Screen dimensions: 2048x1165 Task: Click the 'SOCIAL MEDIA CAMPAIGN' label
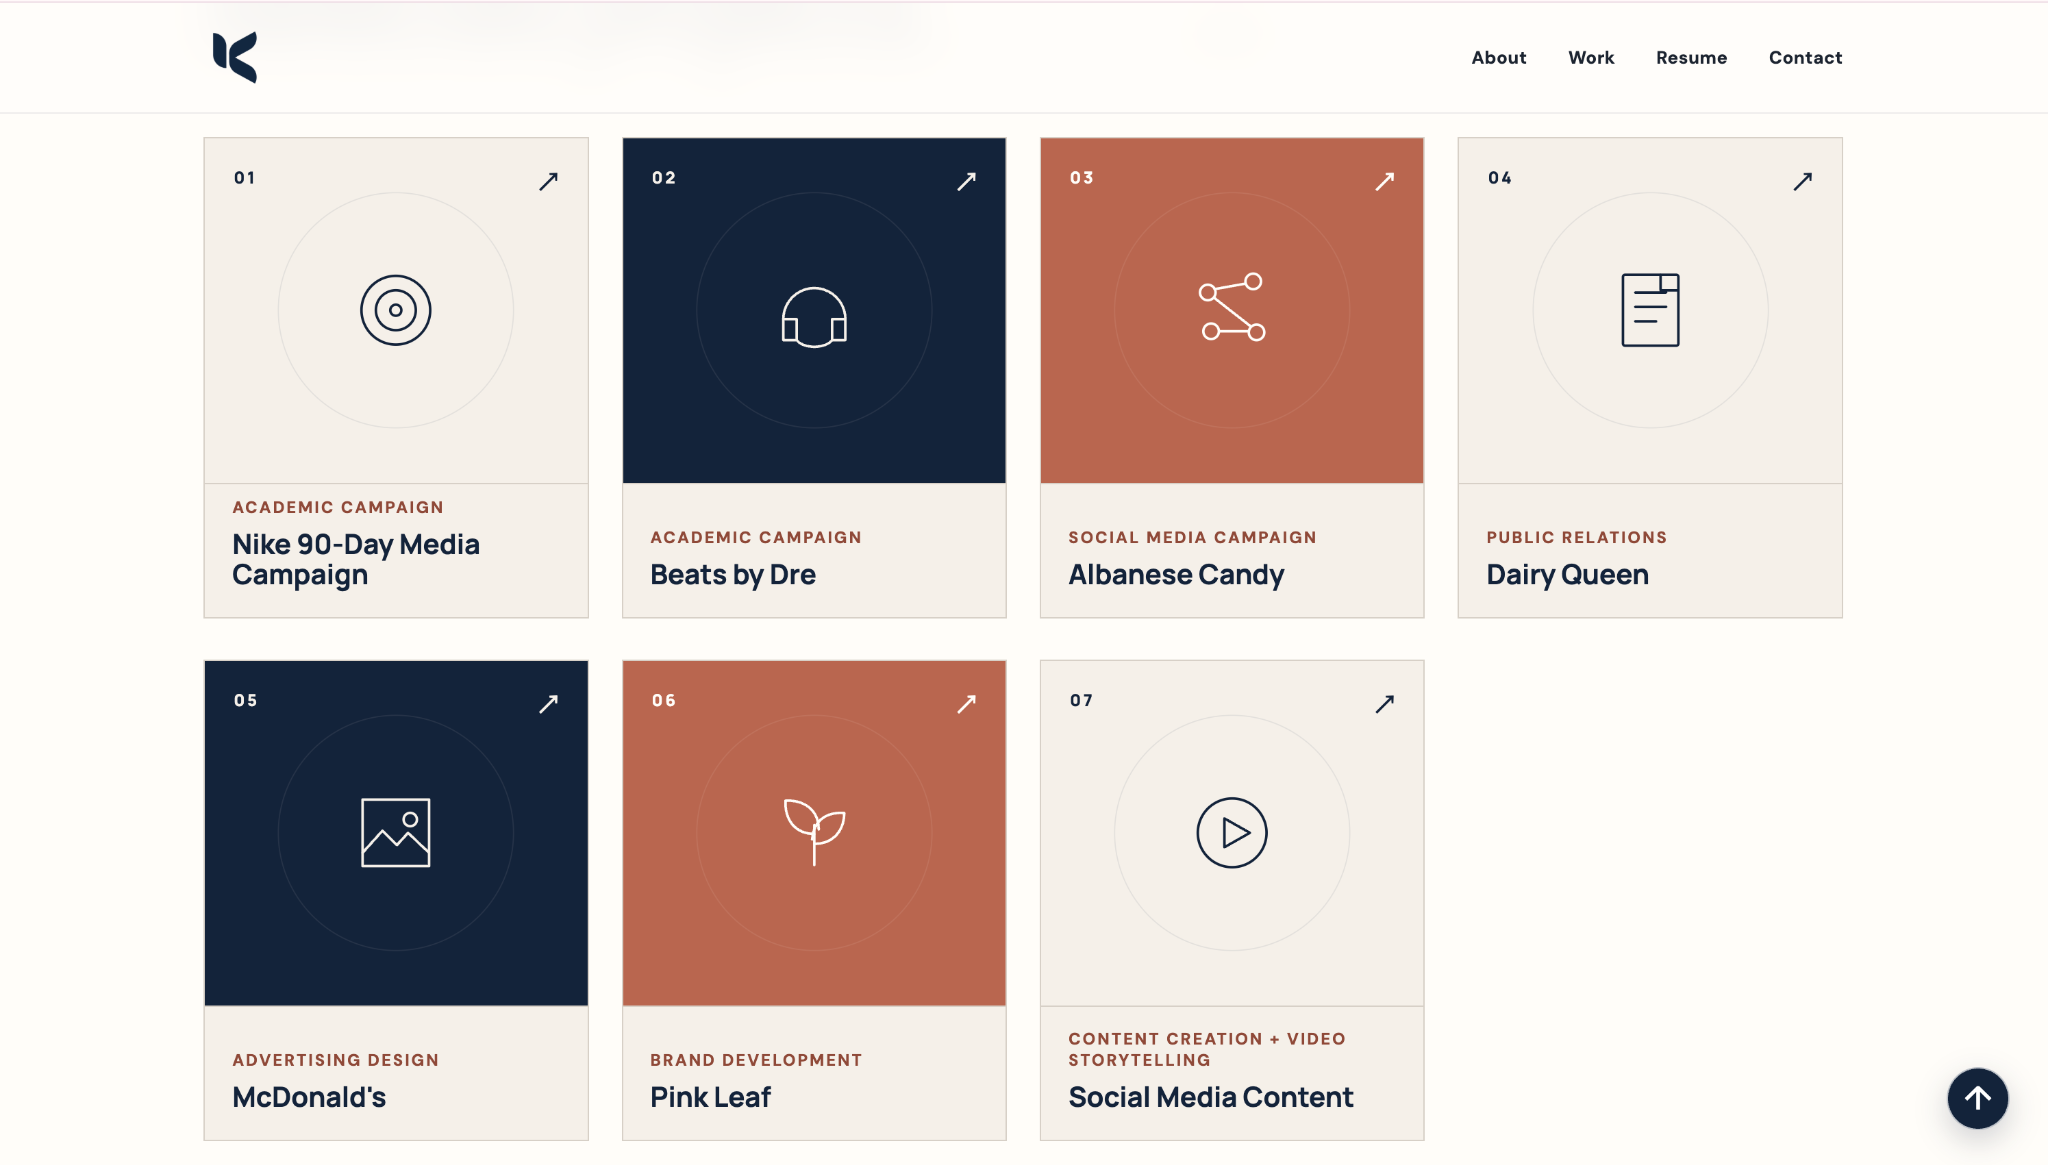1192,537
